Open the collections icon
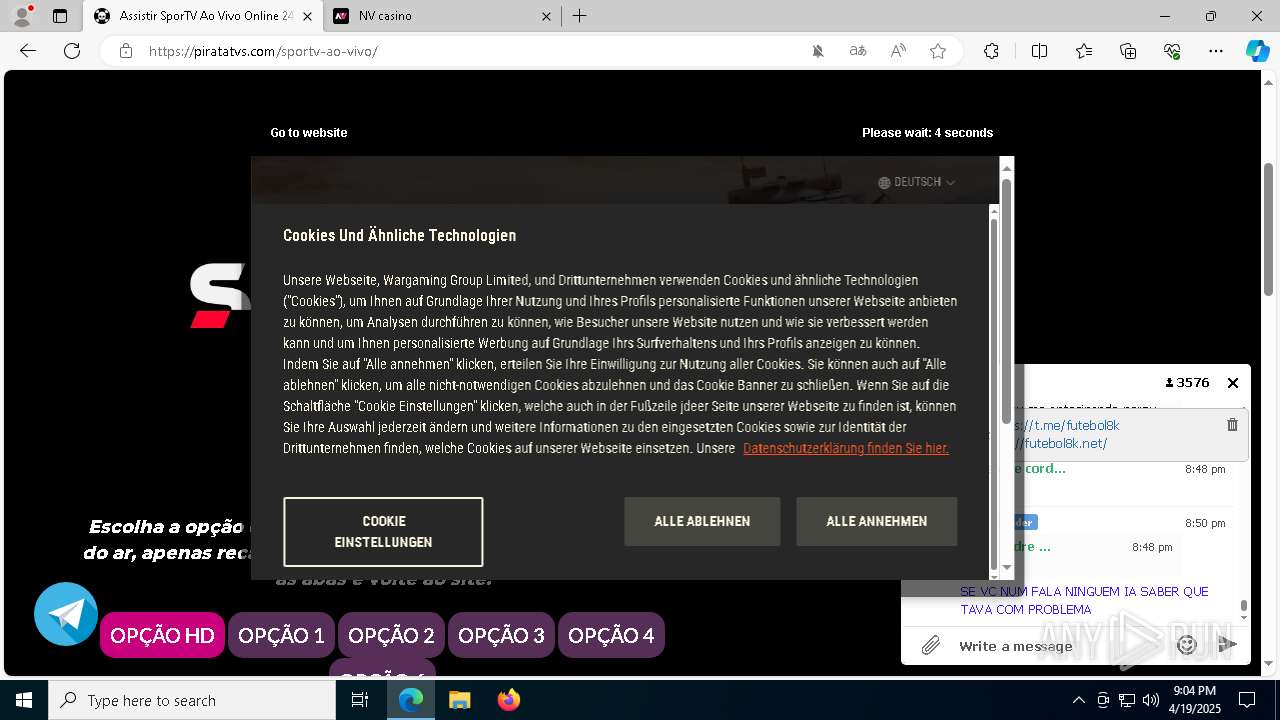 (1128, 51)
